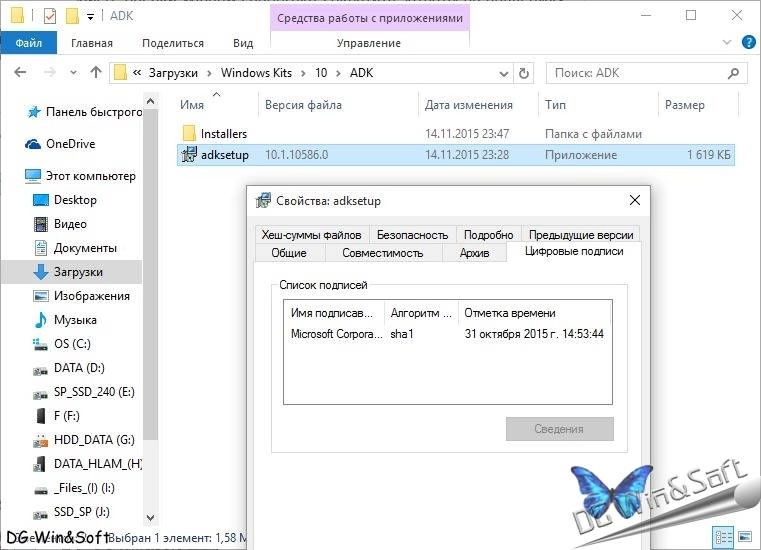The height and width of the screenshot is (550, 761).
Task: Close the Свойства: adksetup dialog
Action: pos(635,200)
